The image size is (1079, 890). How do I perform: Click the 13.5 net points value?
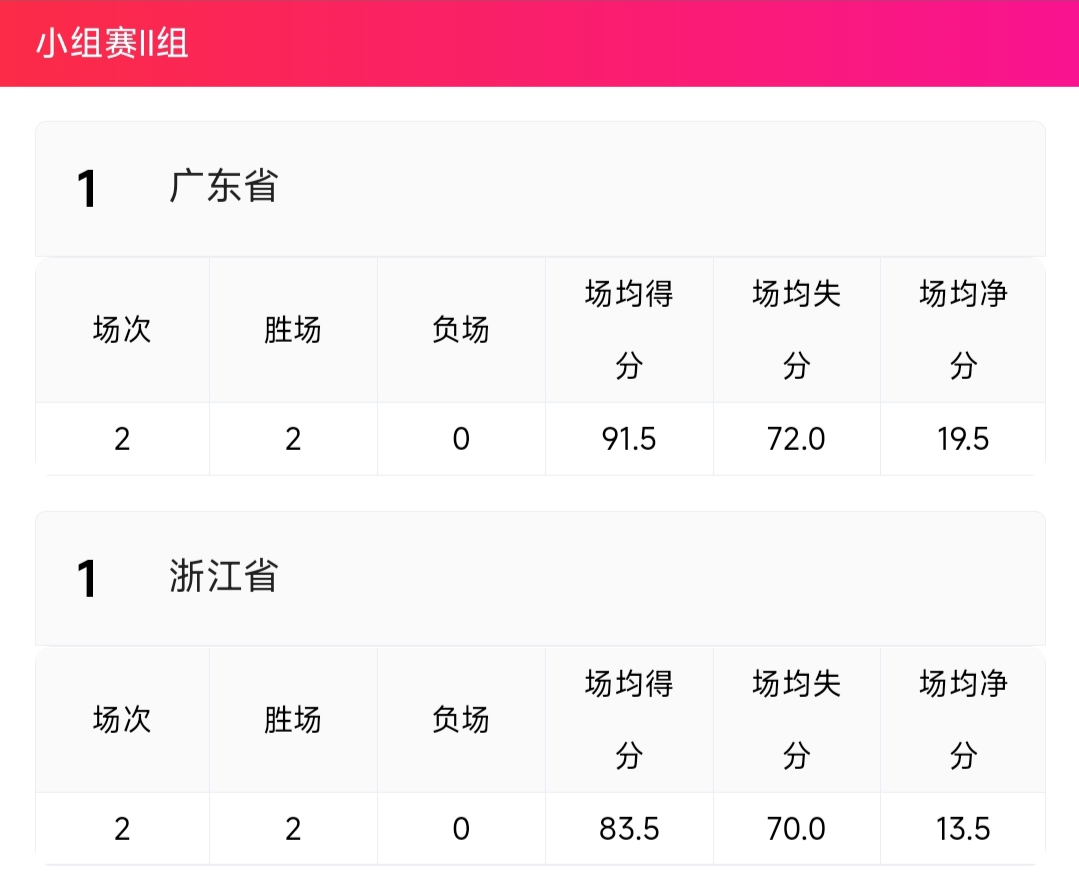[963, 829]
